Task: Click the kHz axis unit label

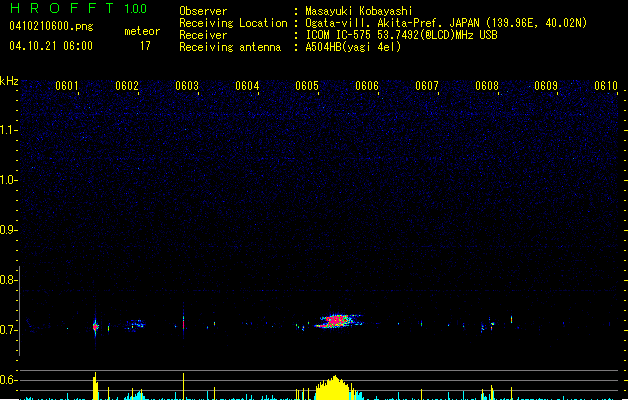Action: pyautogui.click(x=9, y=81)
